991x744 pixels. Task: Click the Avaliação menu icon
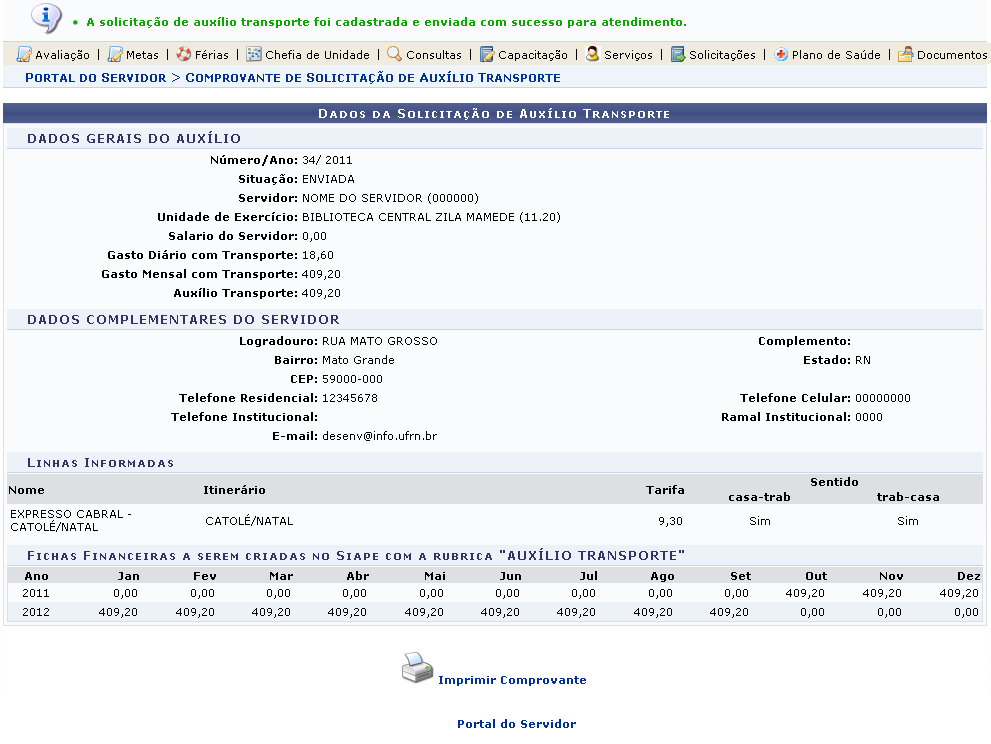pyautogui.click(x=24, y=55)
